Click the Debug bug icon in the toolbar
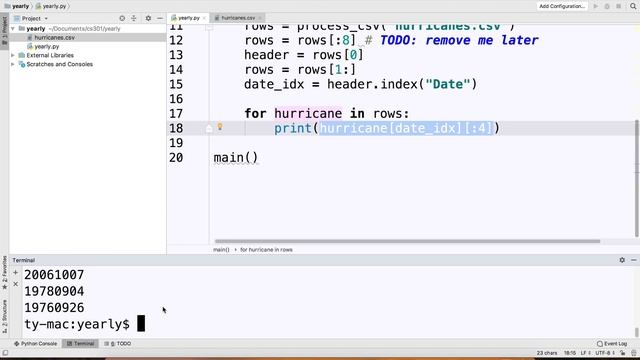This screenshot has height=360, width=640. 607,6
